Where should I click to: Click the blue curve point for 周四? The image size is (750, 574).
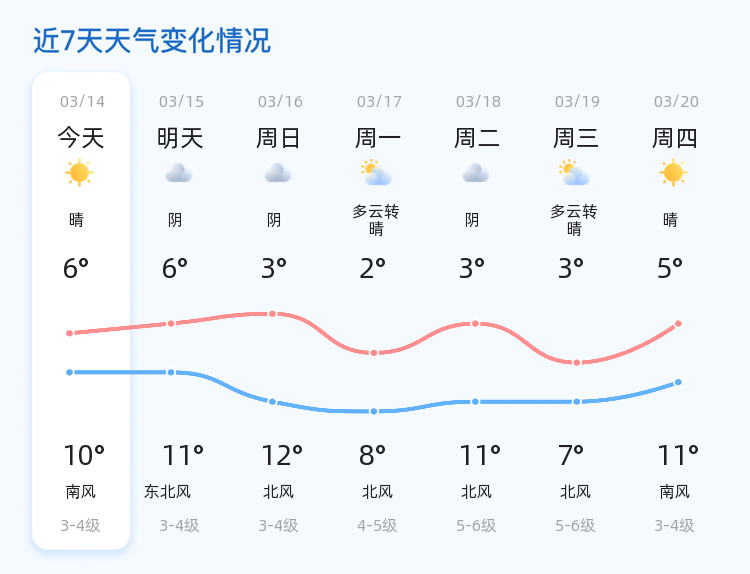(x=678, y=382)
